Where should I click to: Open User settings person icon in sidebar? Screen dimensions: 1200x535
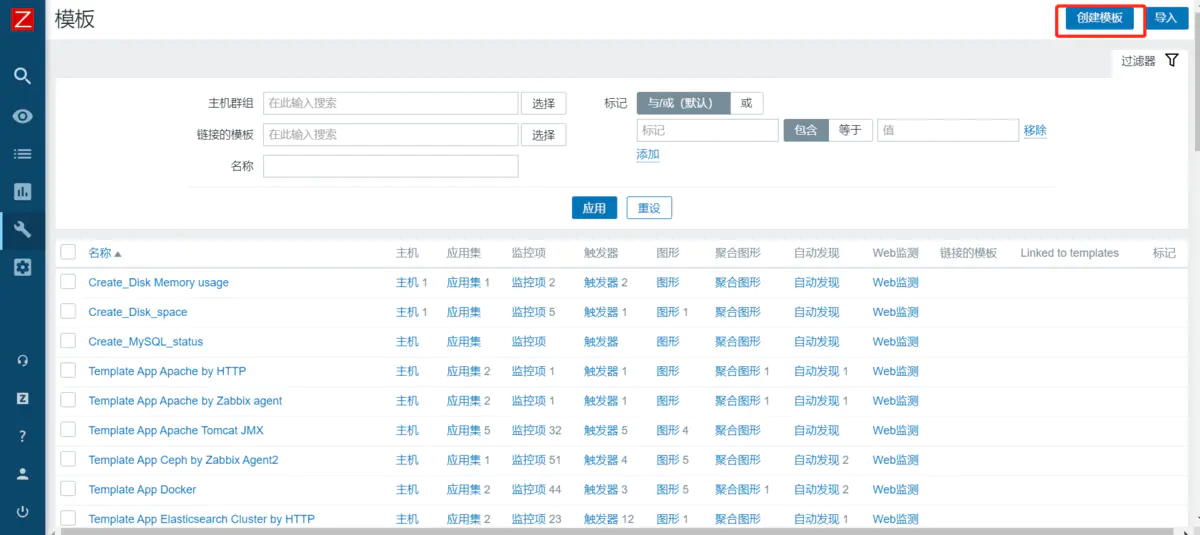pyautogui.click(x=22, y=474)
